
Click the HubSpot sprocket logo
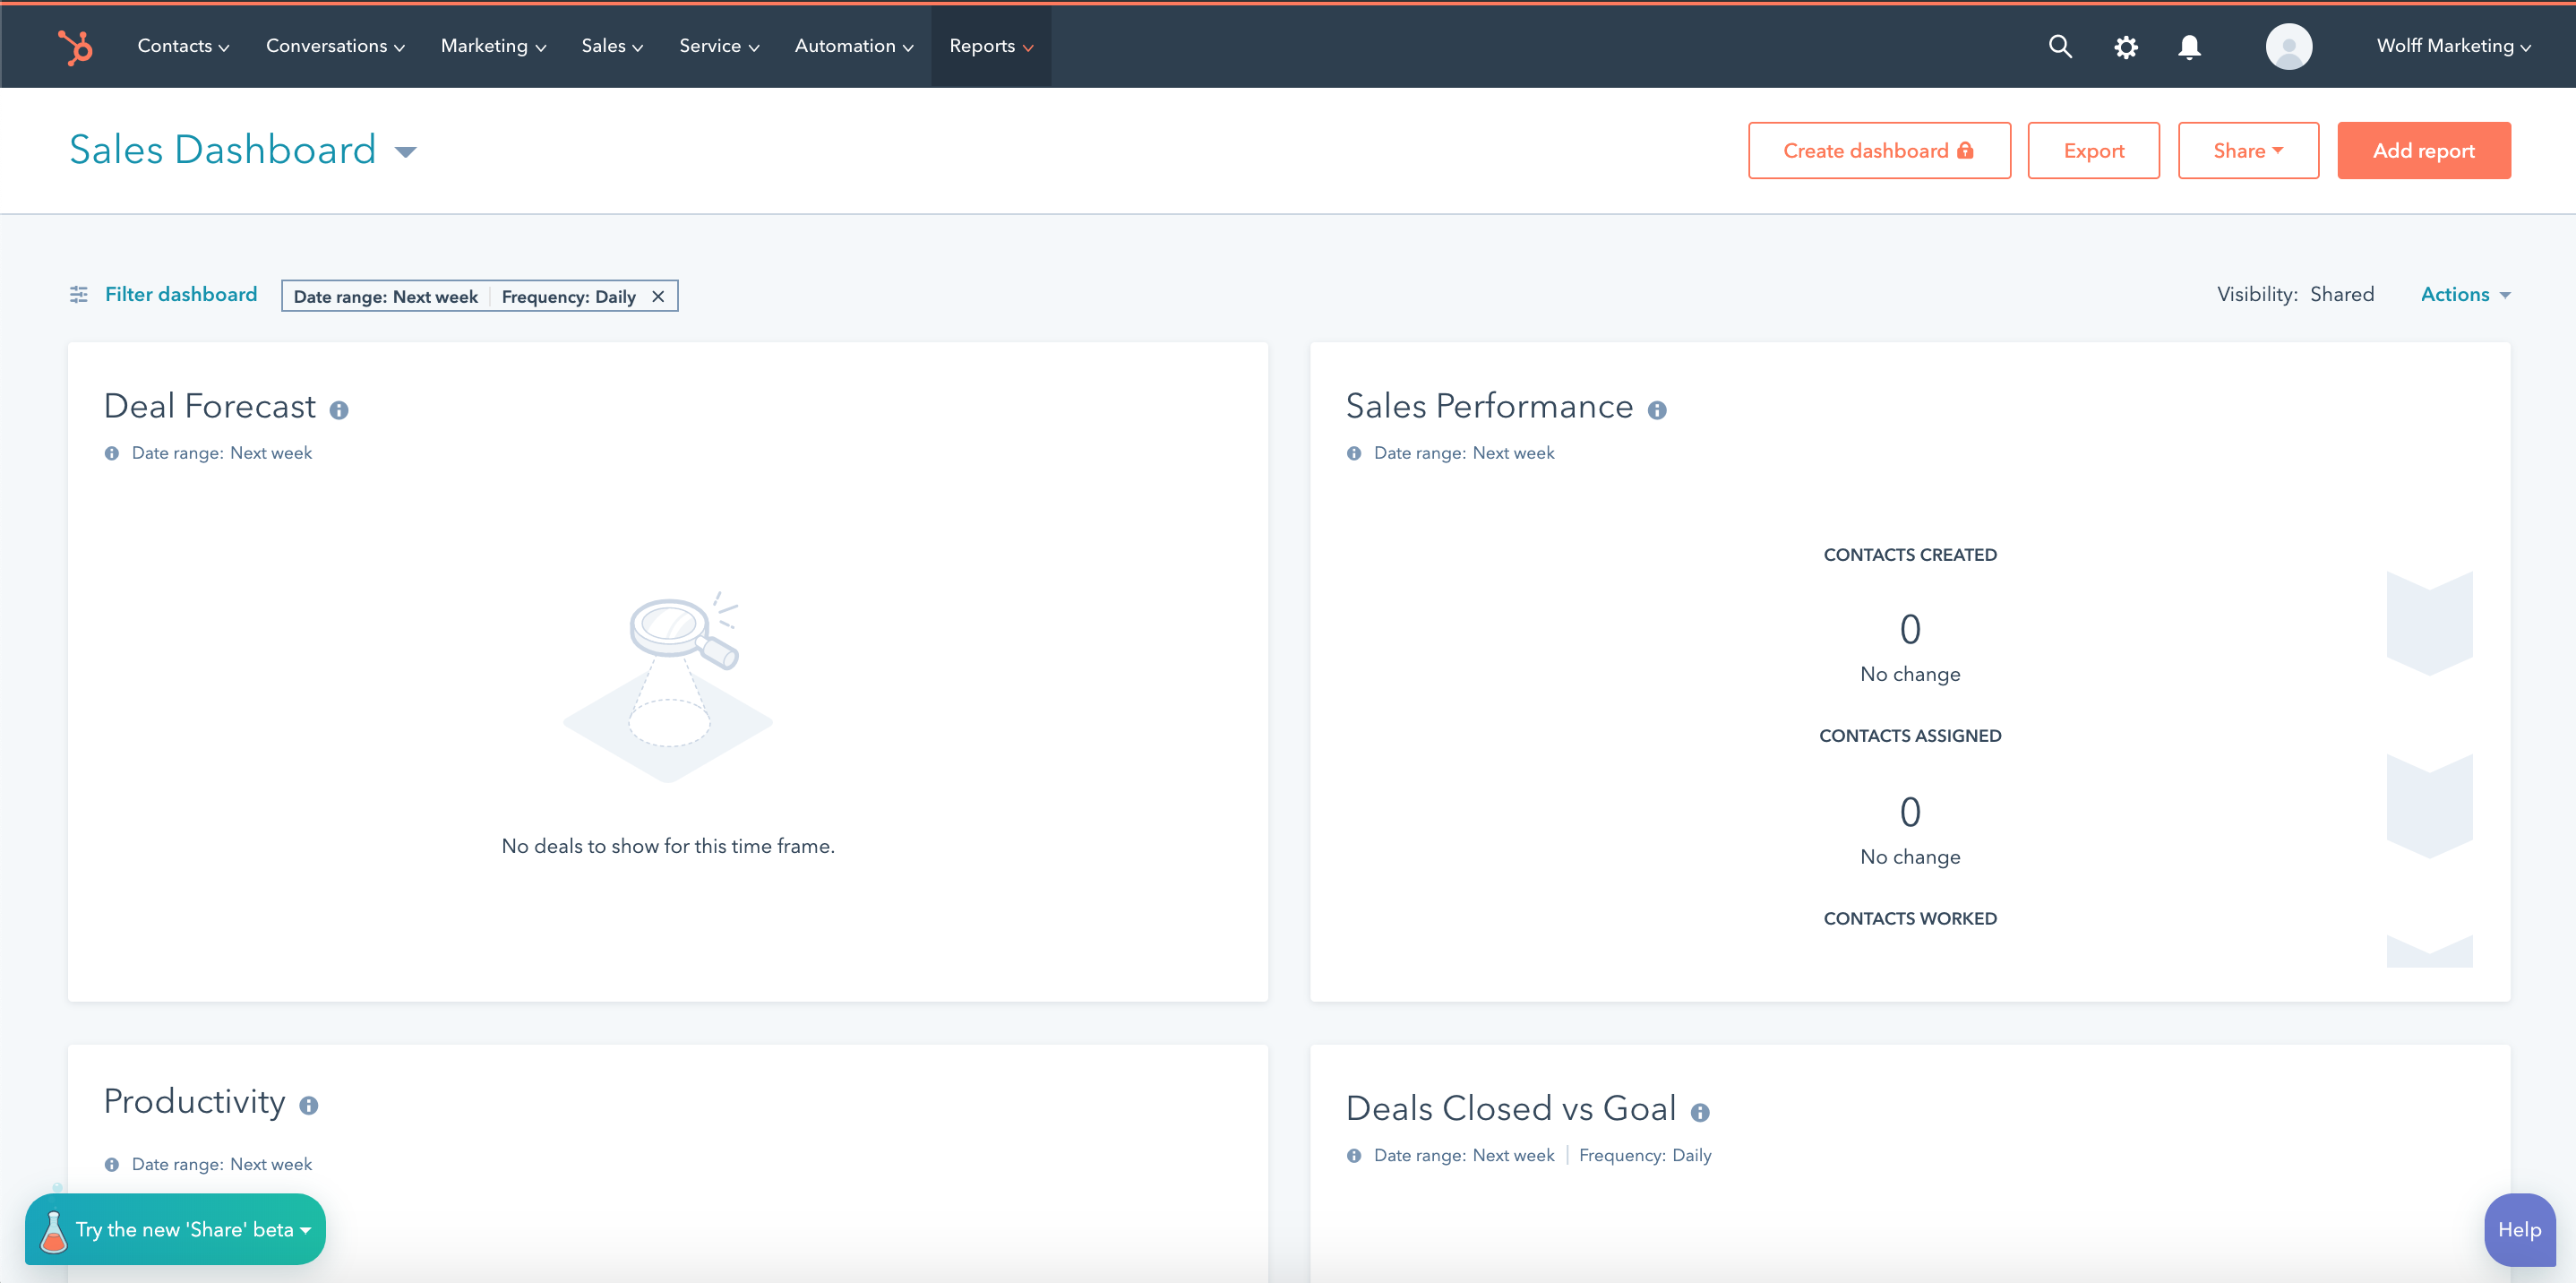pyautogui.click(x=76, y=46)
